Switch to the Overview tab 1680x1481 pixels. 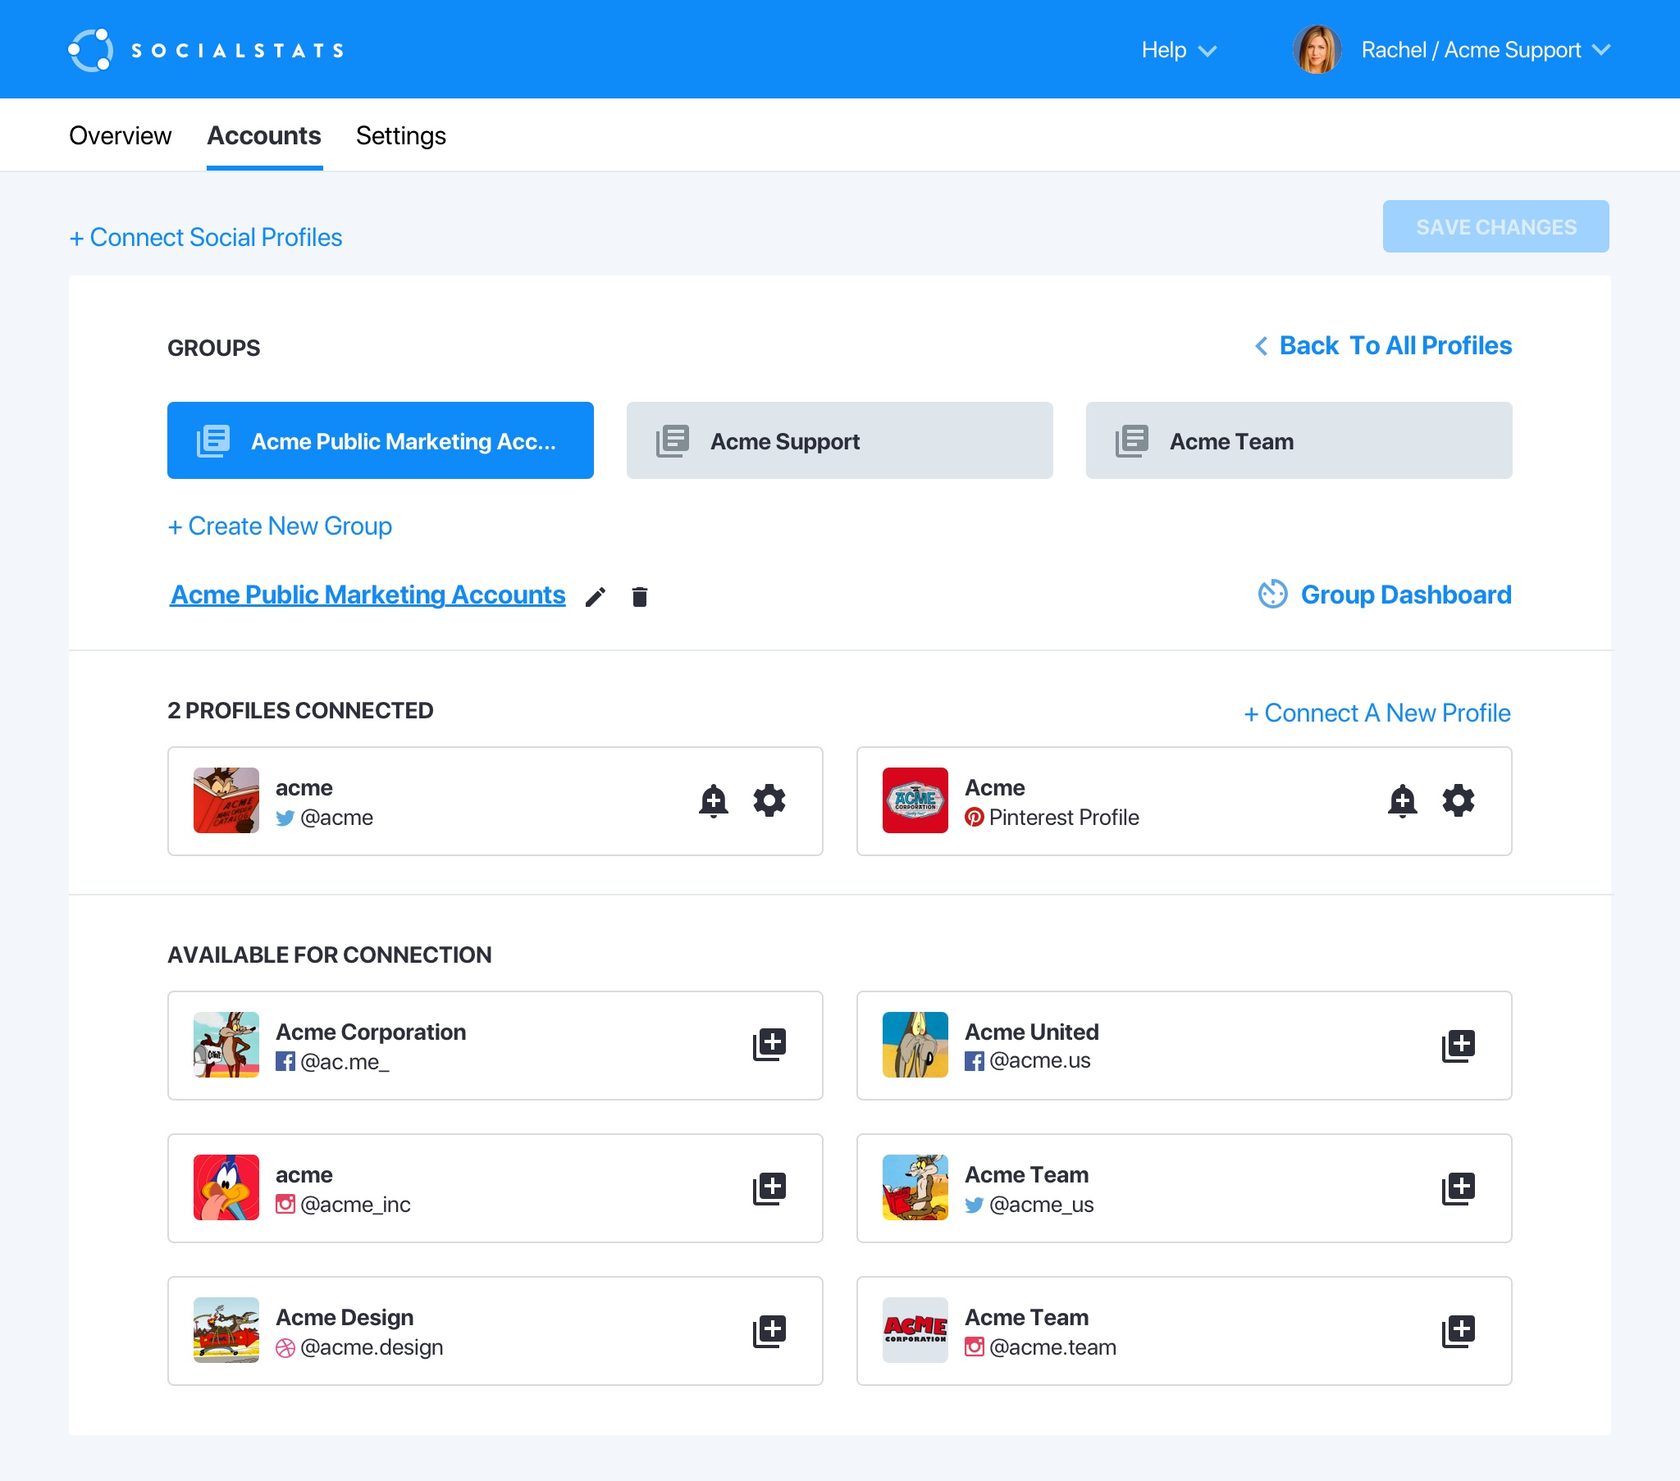click(120, 136)
